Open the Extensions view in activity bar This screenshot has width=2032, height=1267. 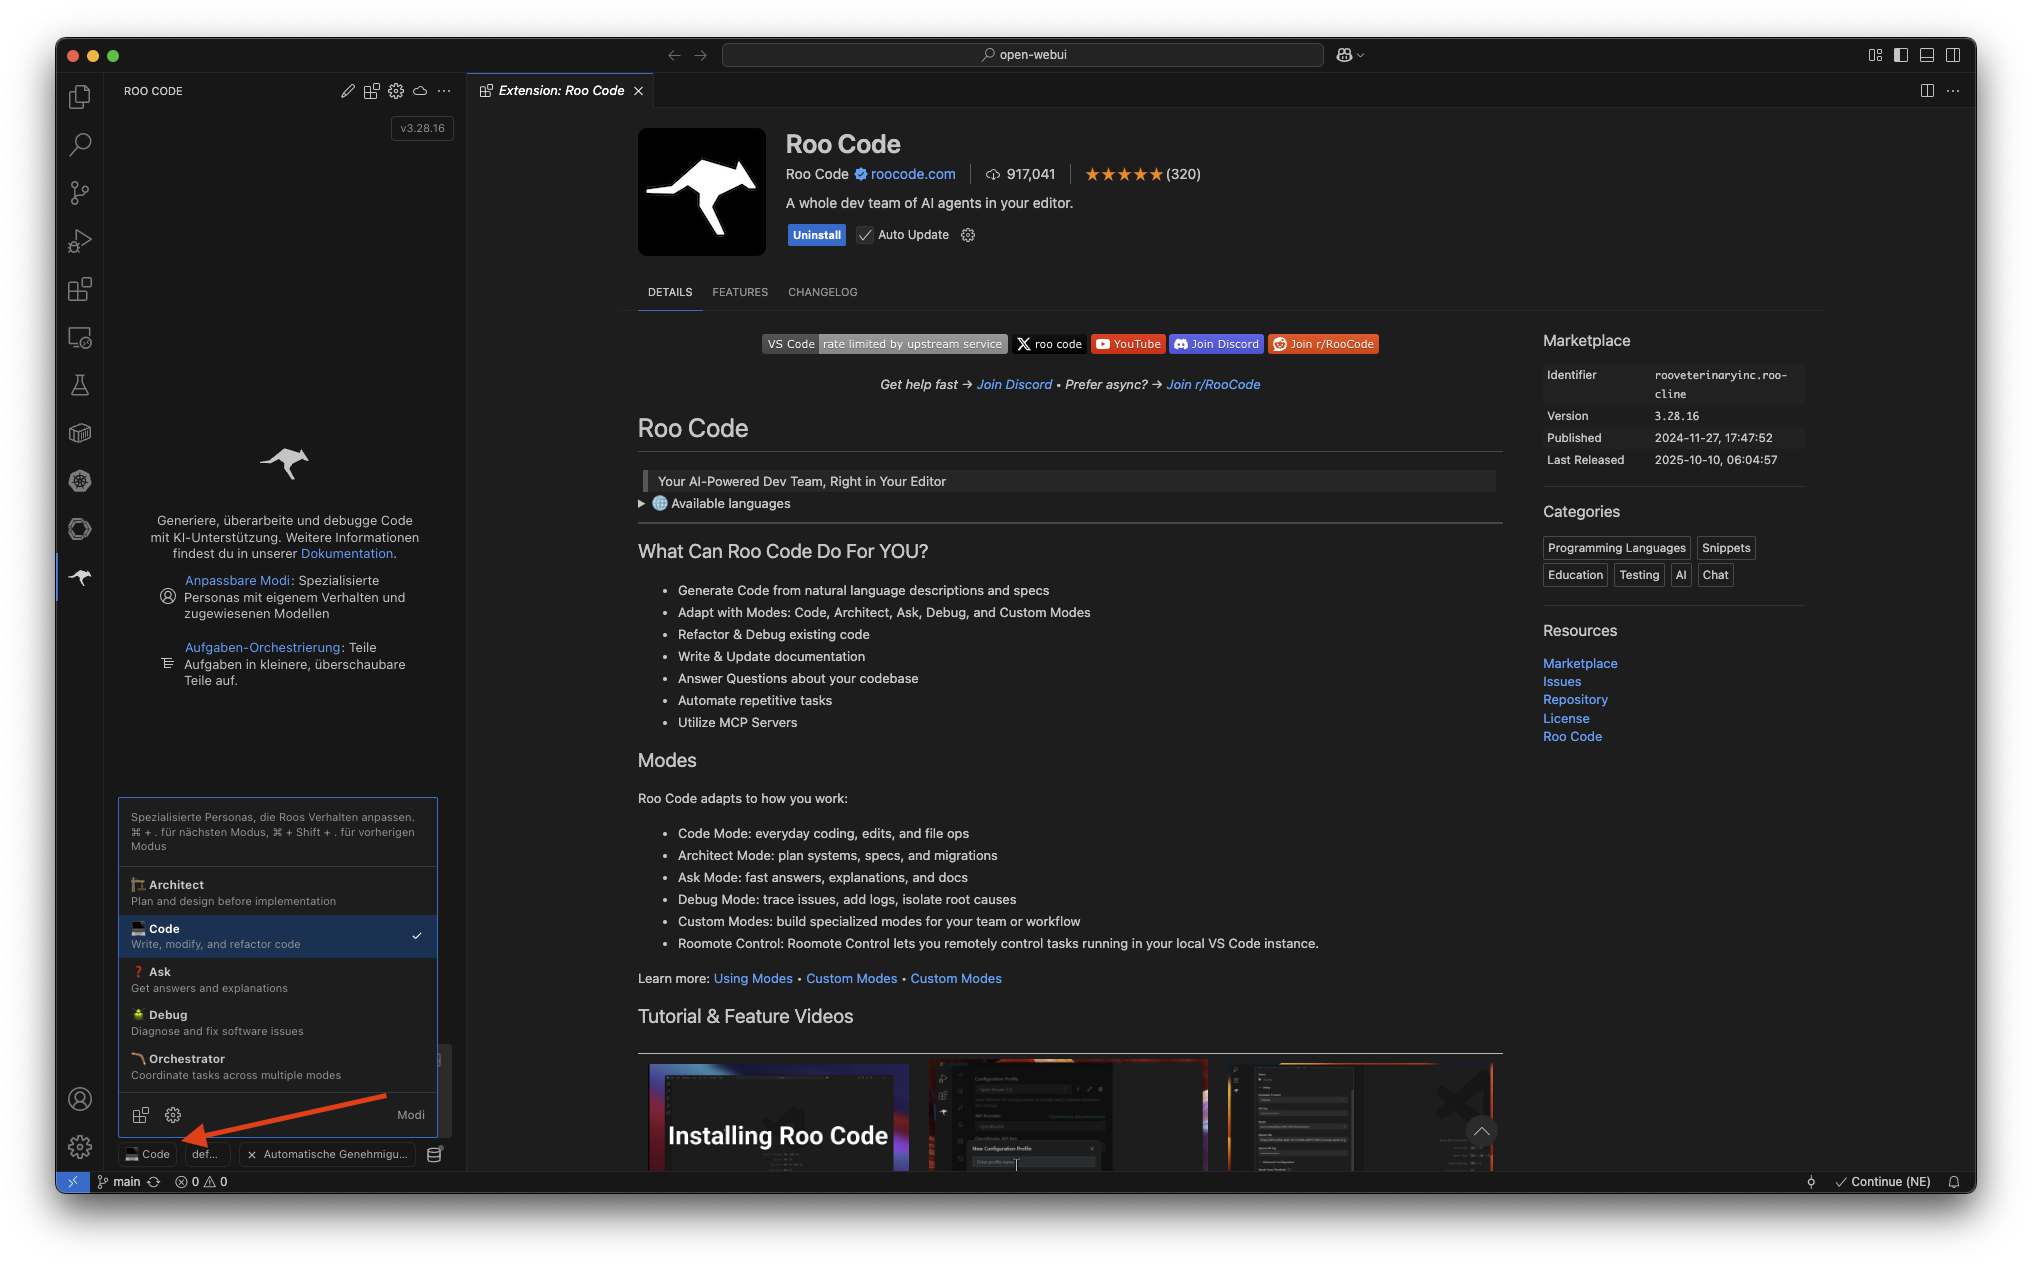(80, 289)
